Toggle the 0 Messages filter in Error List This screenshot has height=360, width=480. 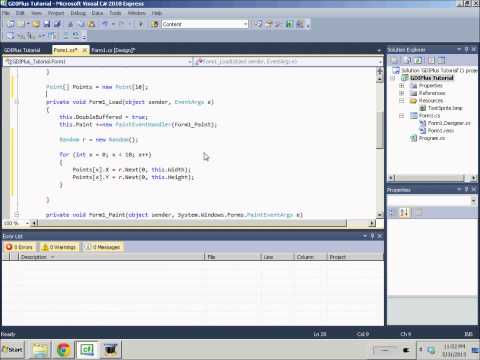(103, 247)
